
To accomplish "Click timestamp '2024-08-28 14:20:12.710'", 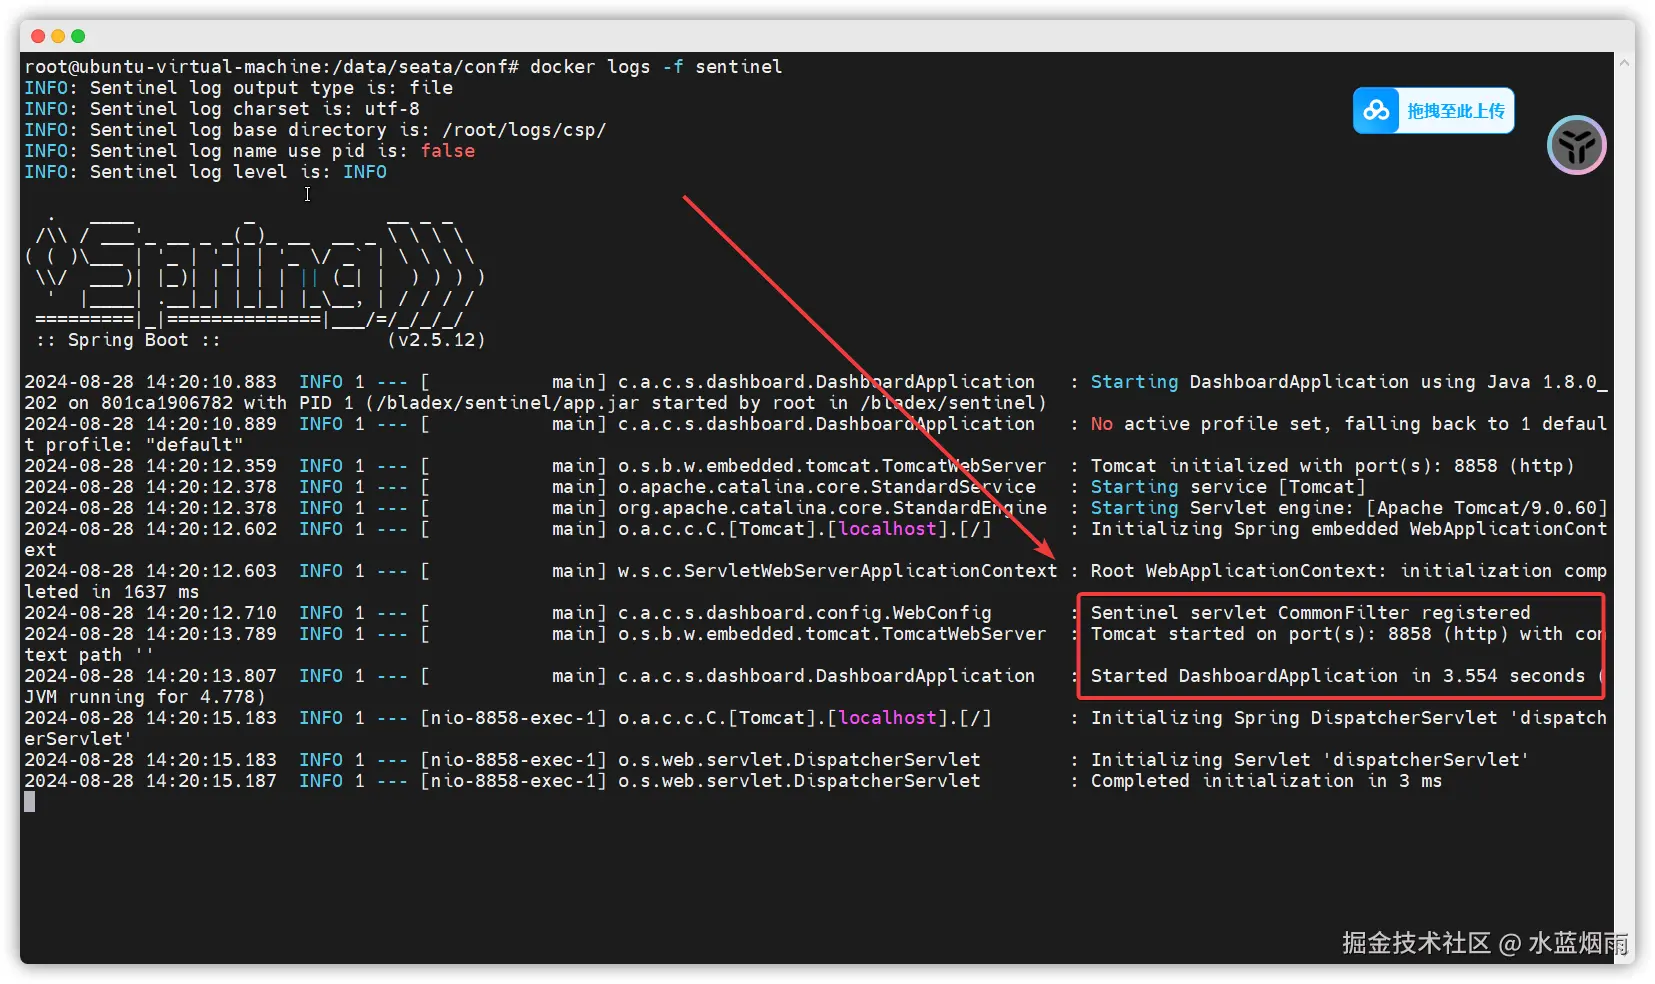I will tap(150, 613).
